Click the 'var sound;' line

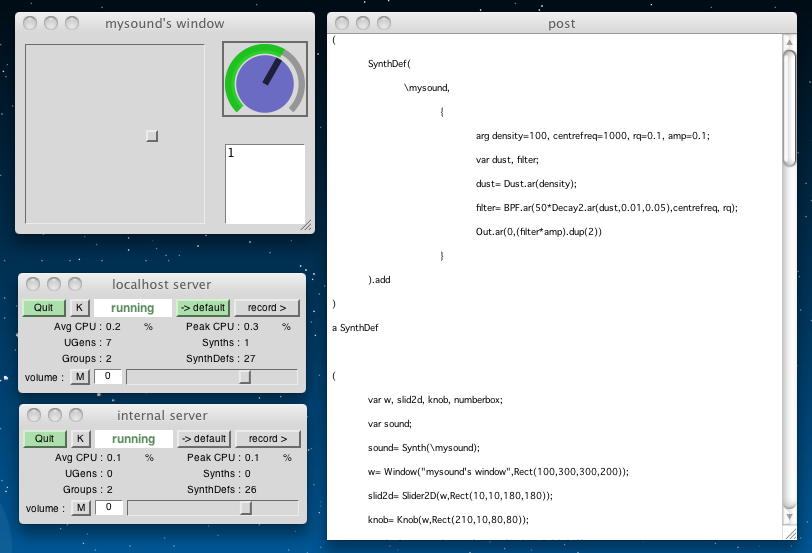389,424
